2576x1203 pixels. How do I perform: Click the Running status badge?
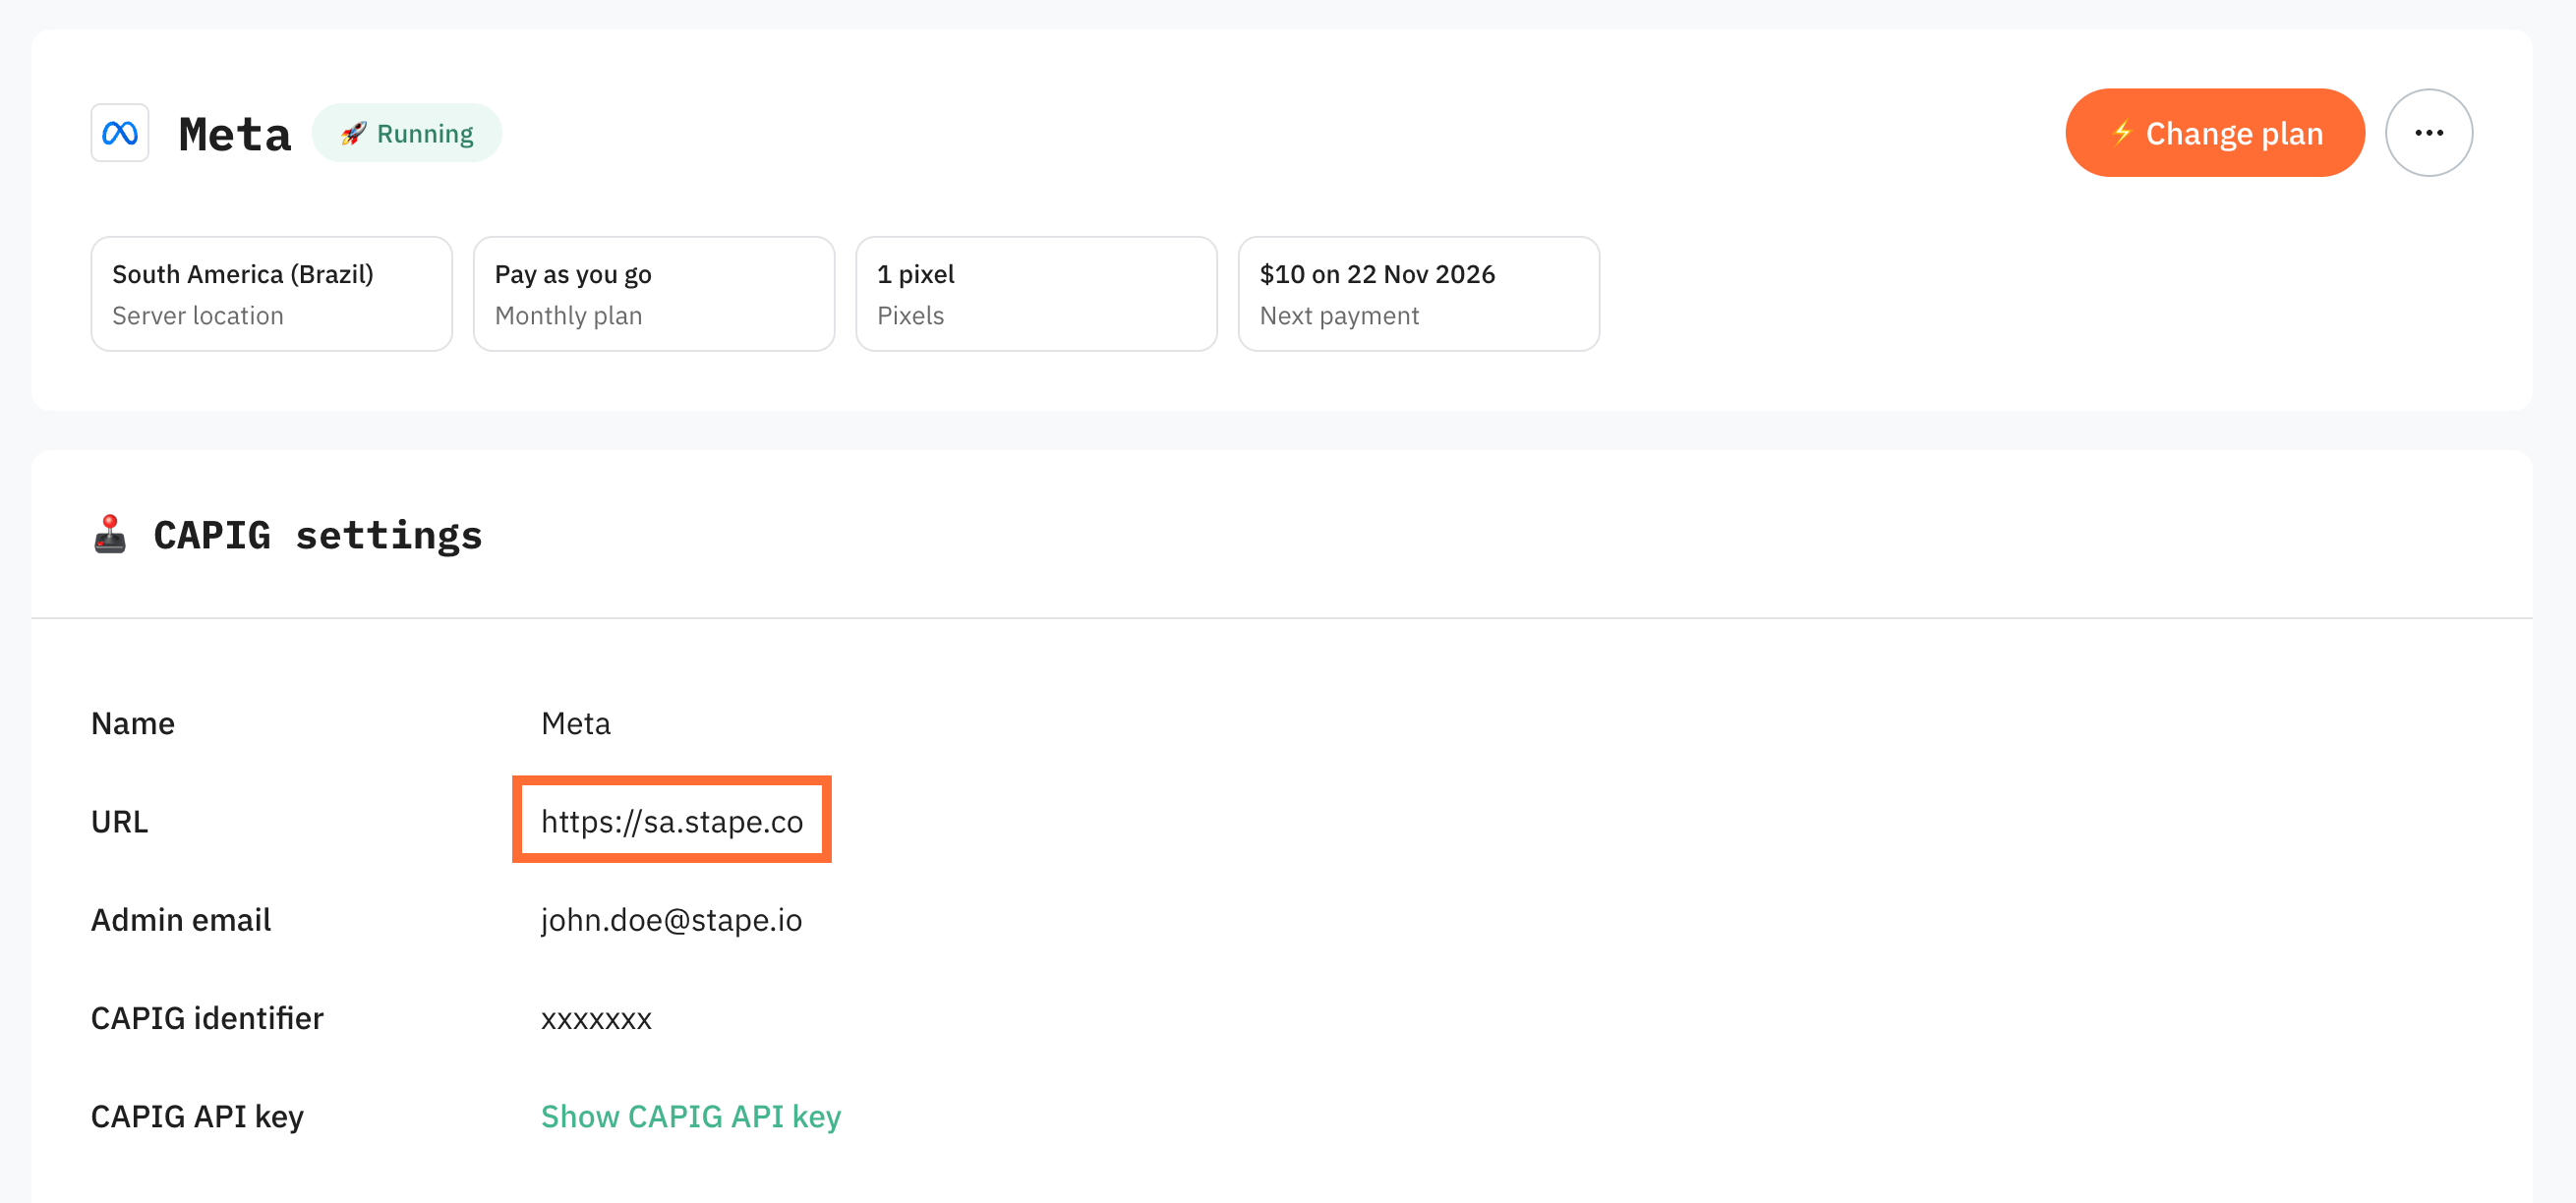407,133
